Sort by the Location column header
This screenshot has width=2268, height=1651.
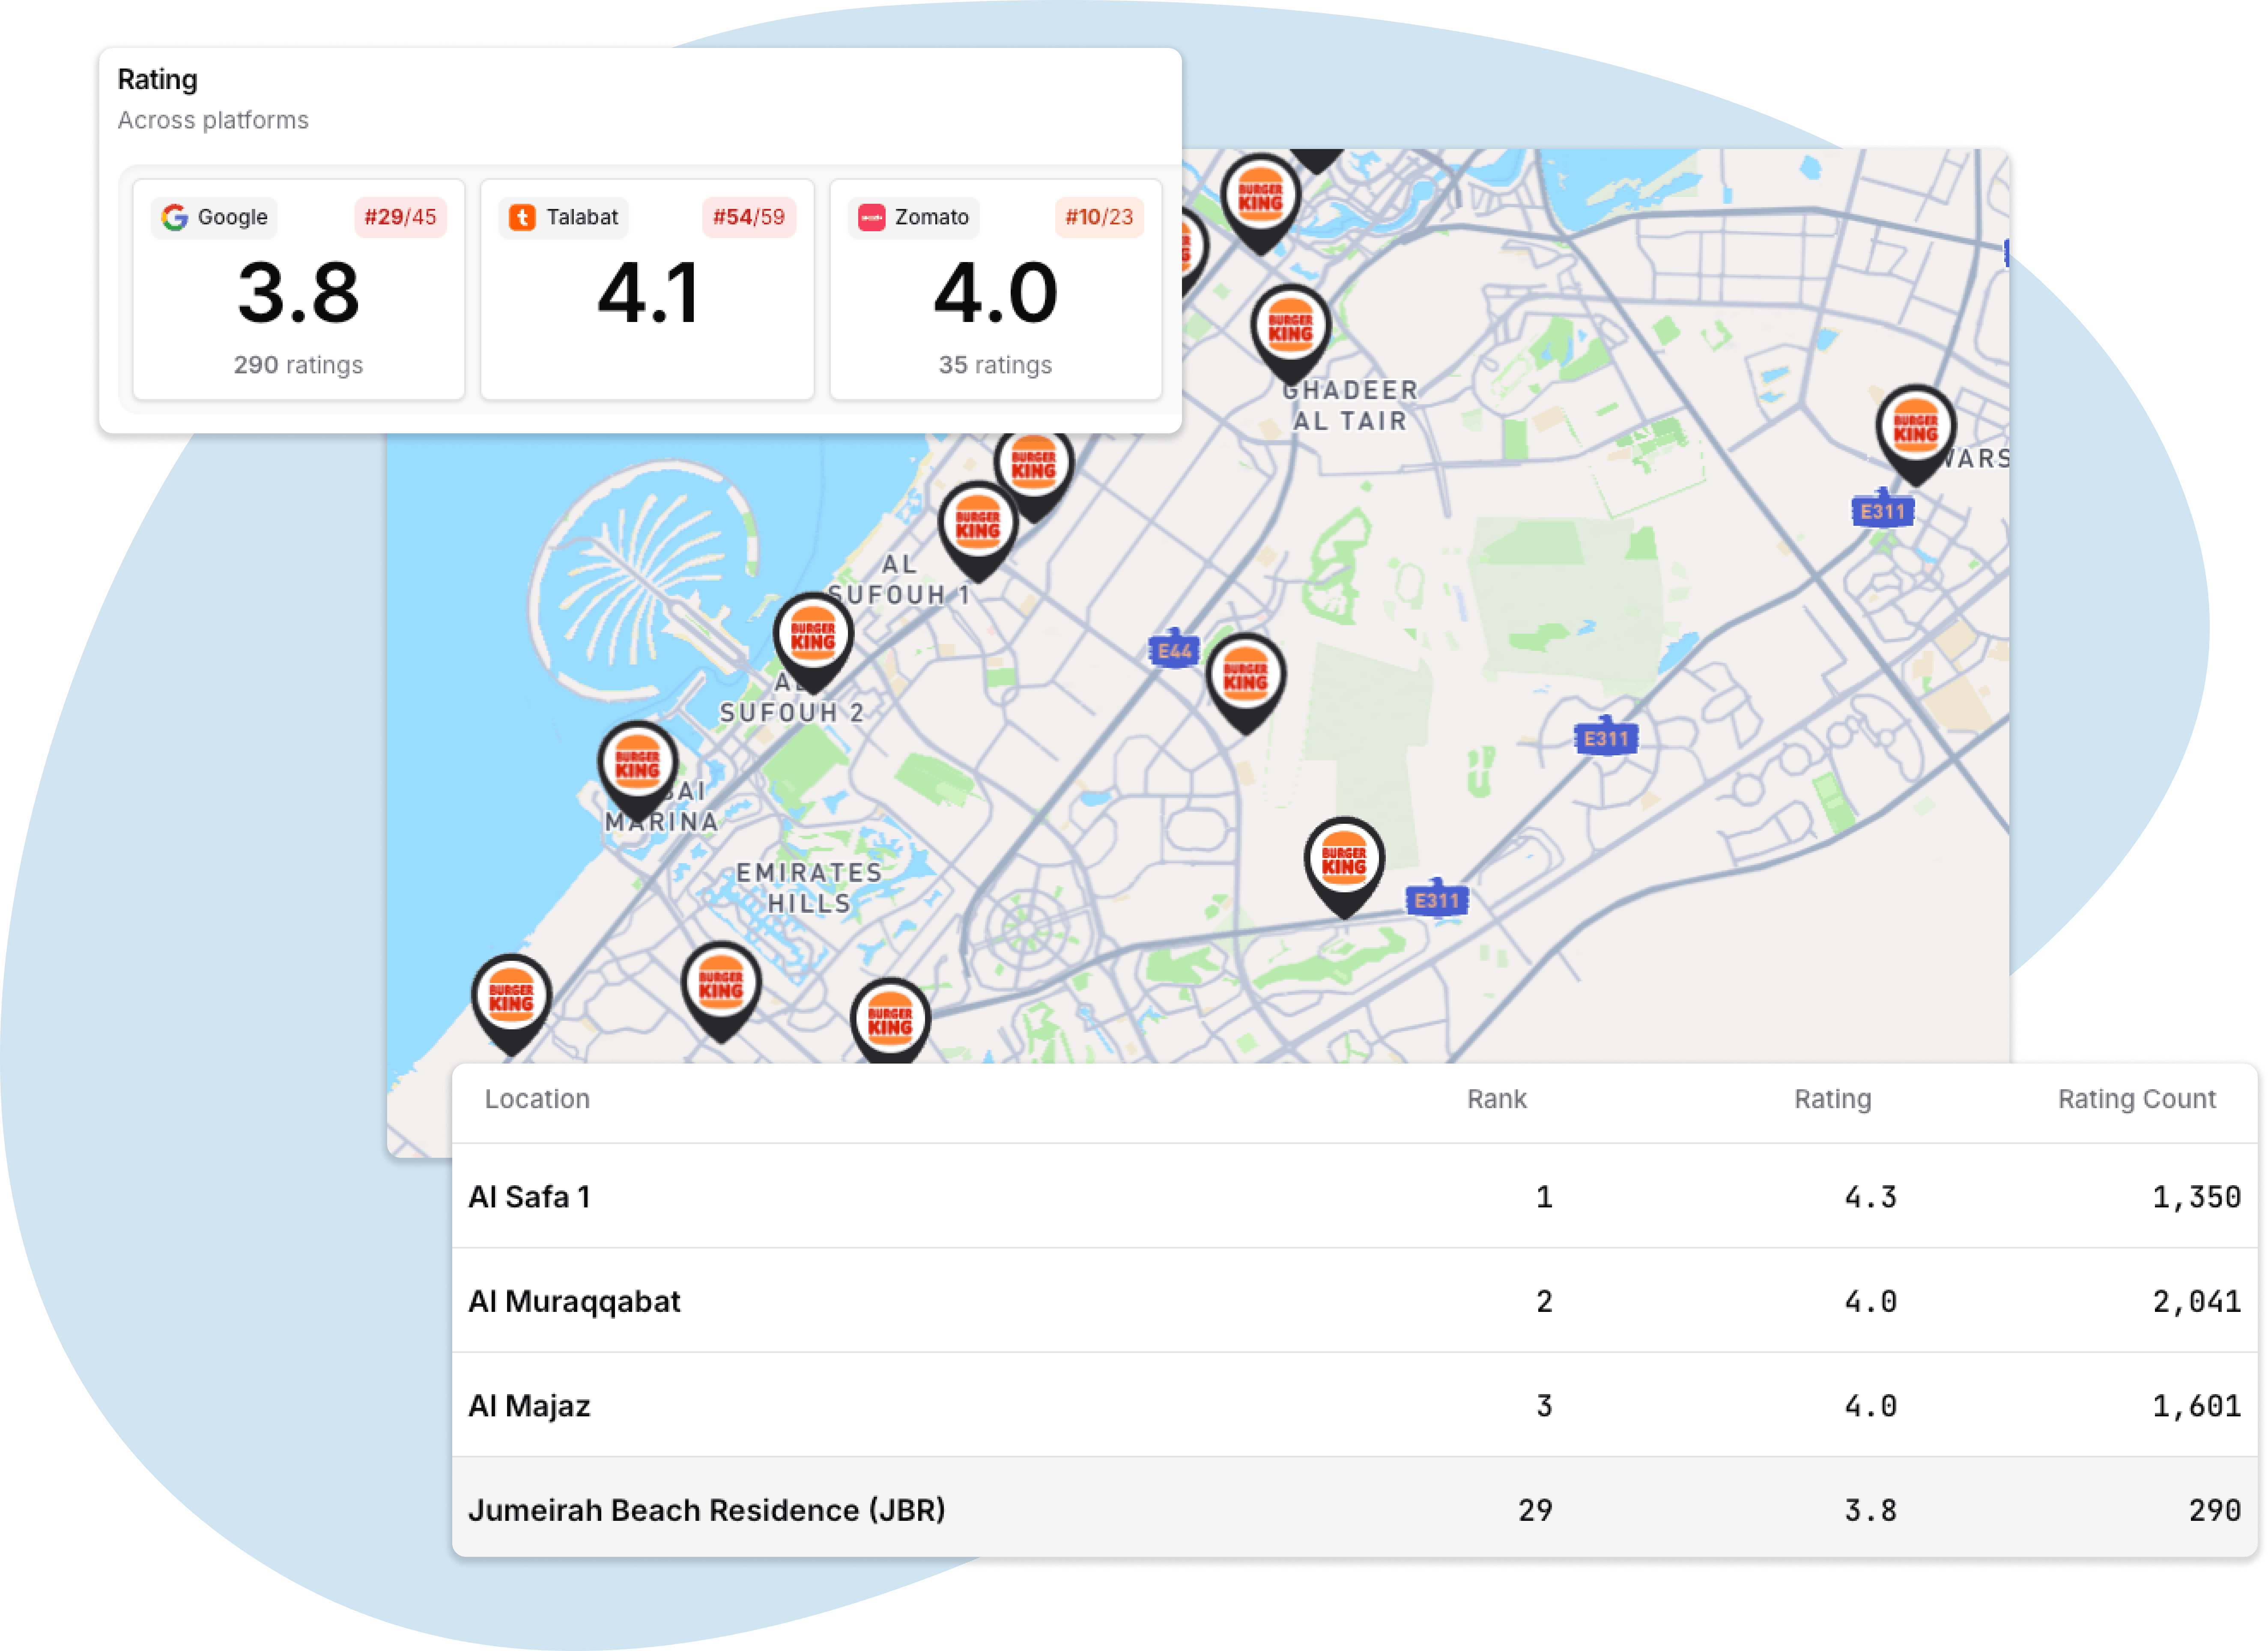coord(537,1099)
